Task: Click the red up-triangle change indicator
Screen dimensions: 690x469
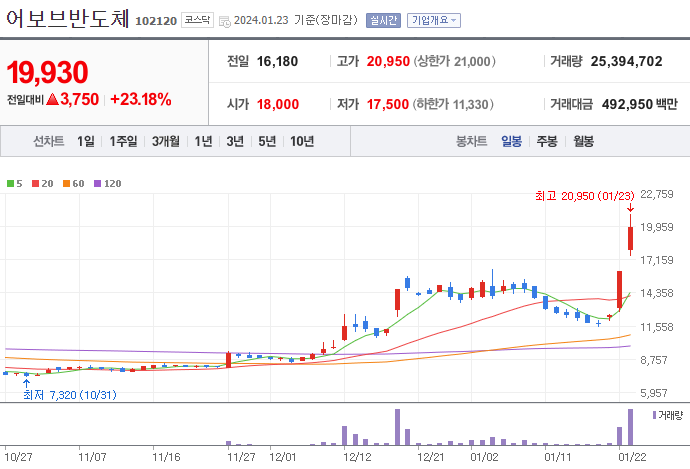Action: pos(52,99)
